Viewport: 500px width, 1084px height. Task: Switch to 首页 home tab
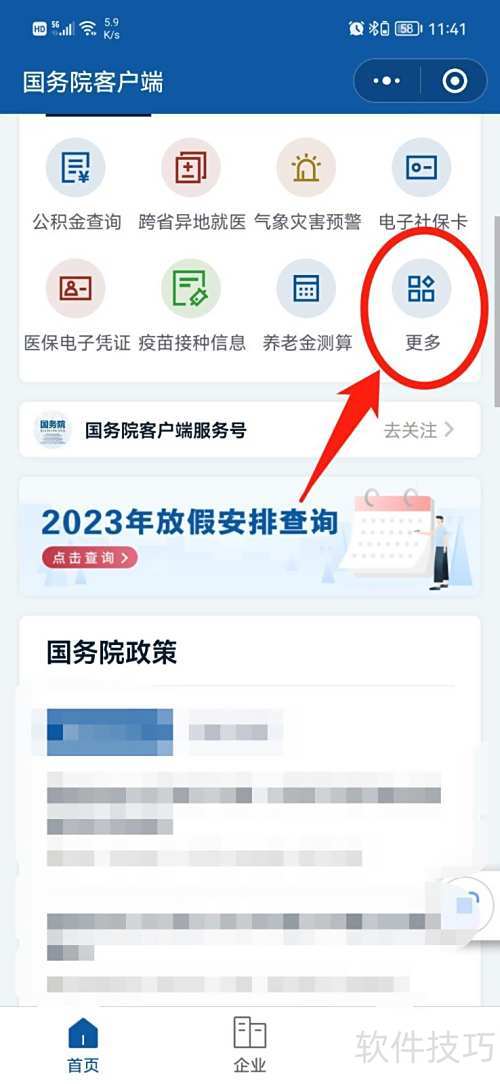click(x=83, y=1045)
